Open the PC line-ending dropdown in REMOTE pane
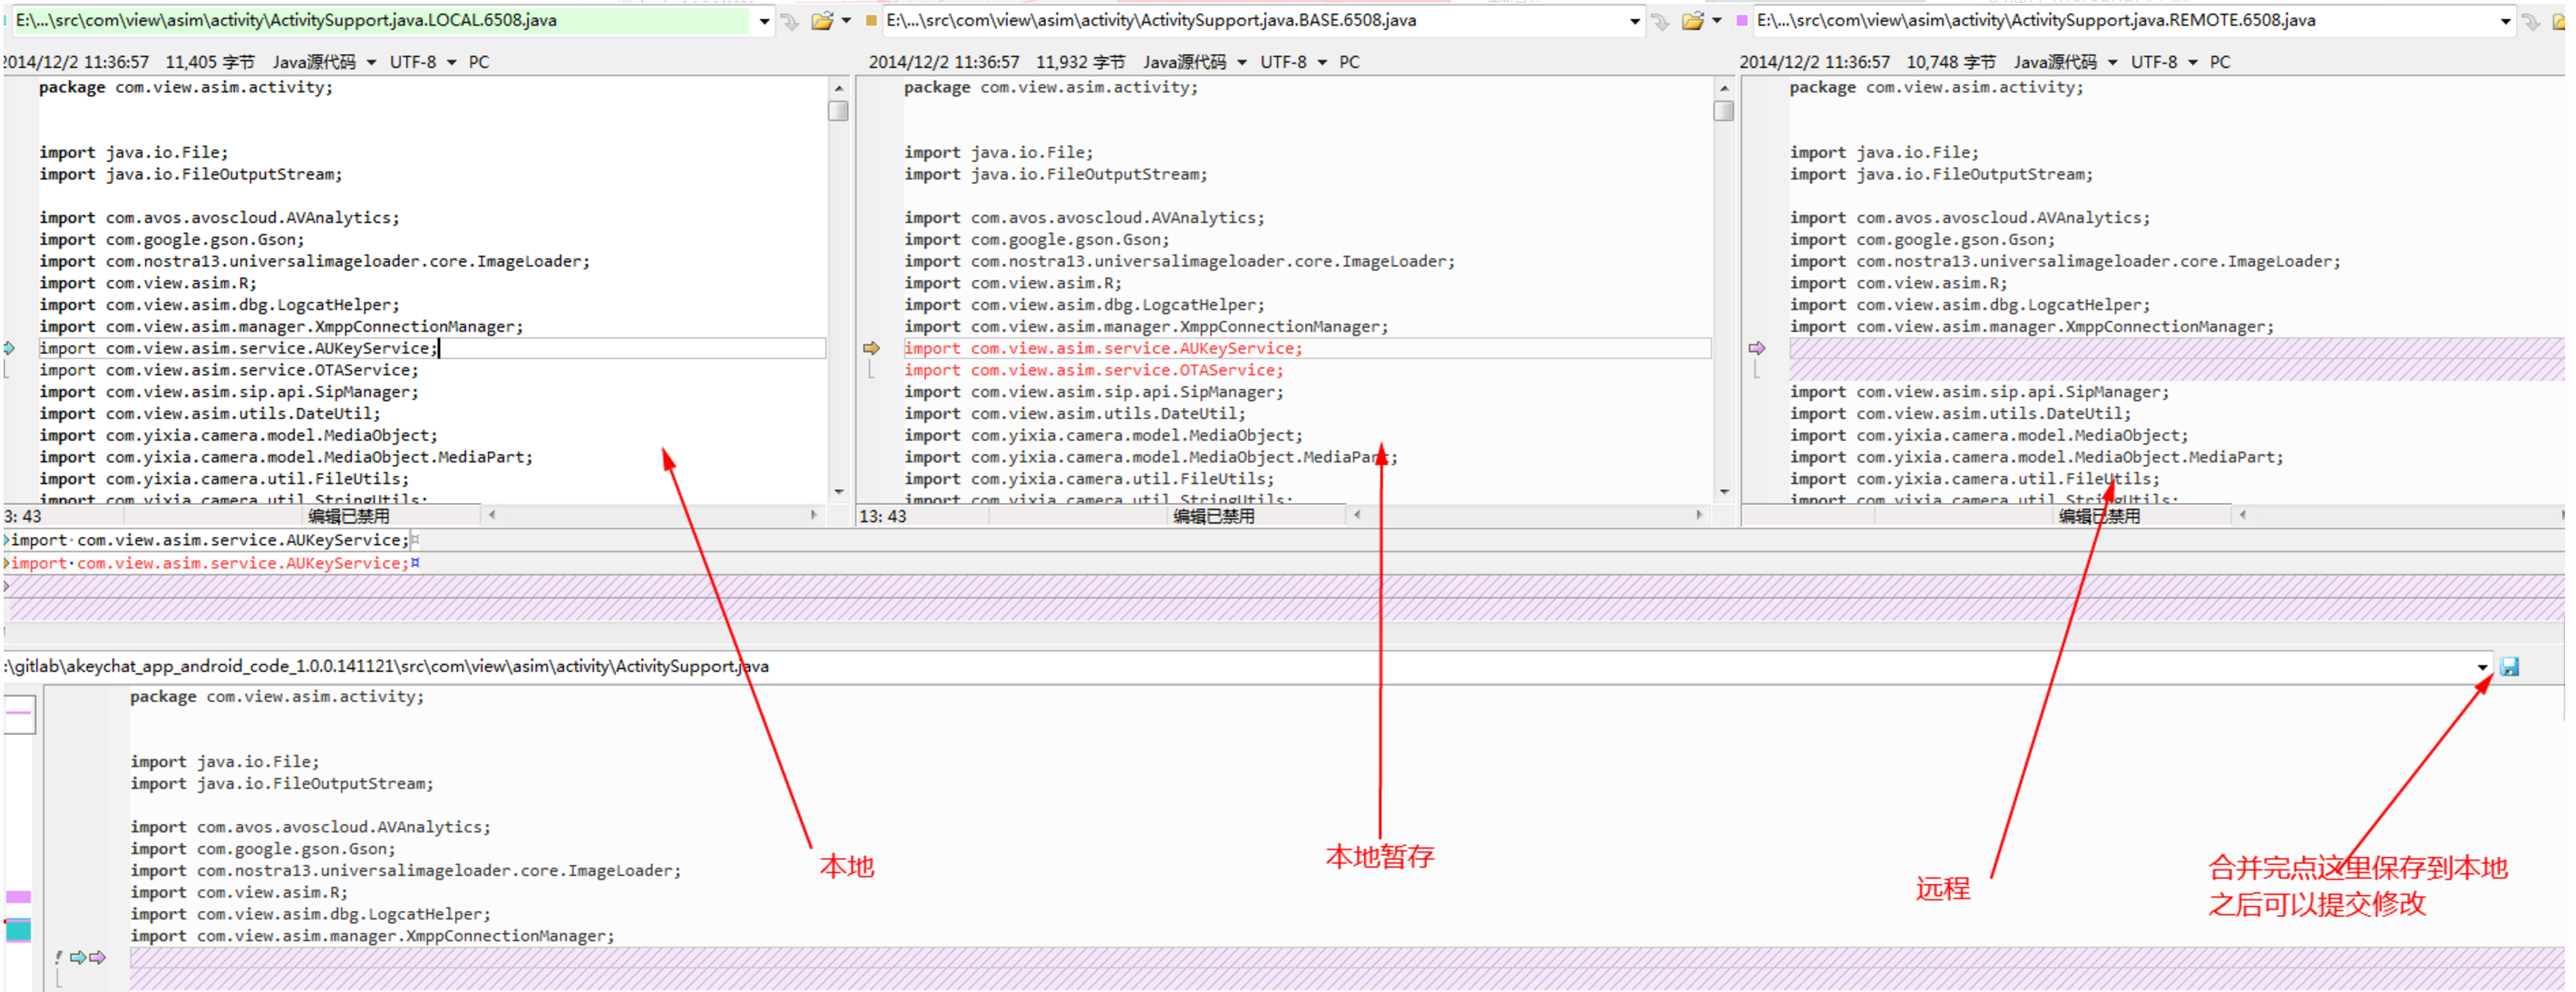Image resolution: width=2576 pixels, height=992 pixels. click(x=2220, y=61)
